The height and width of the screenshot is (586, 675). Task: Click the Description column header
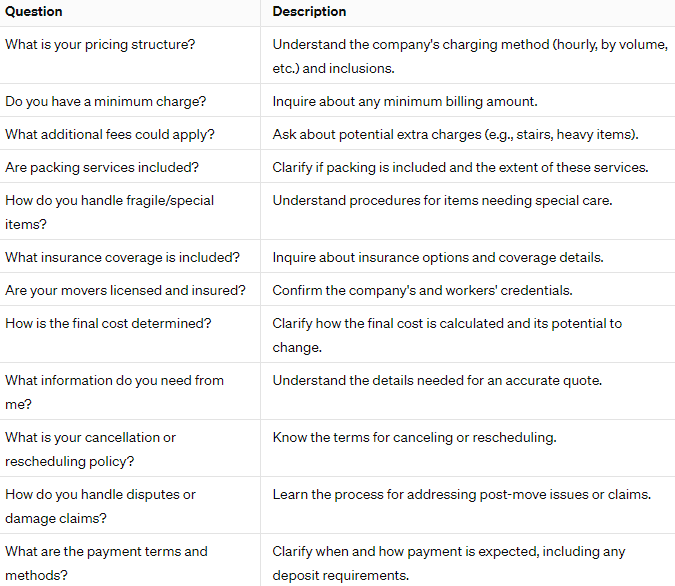point(309,12)
